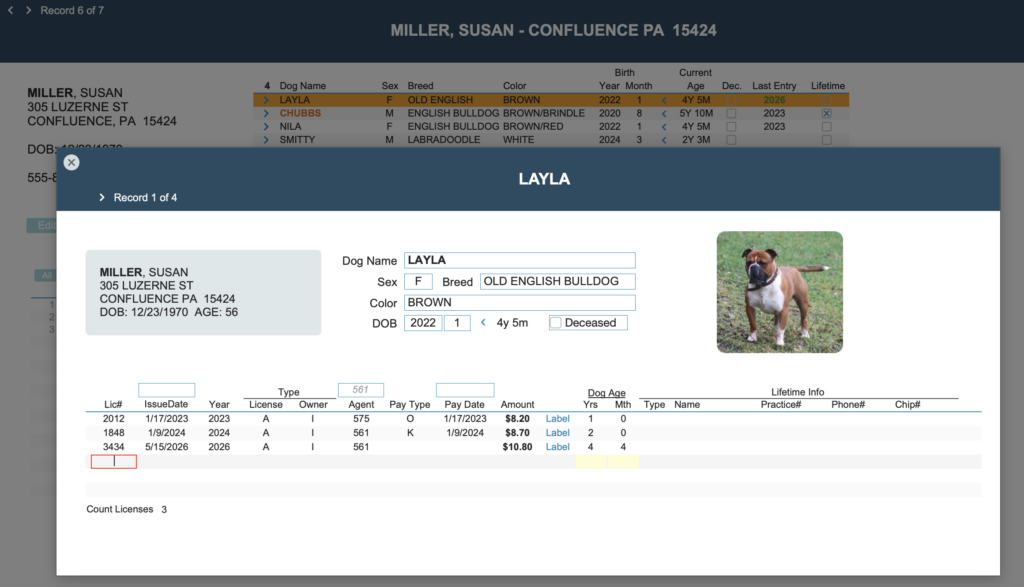1024x587 pixels.
Task: Click pay date 1/9/2024
Action: [x=465, y=433]
